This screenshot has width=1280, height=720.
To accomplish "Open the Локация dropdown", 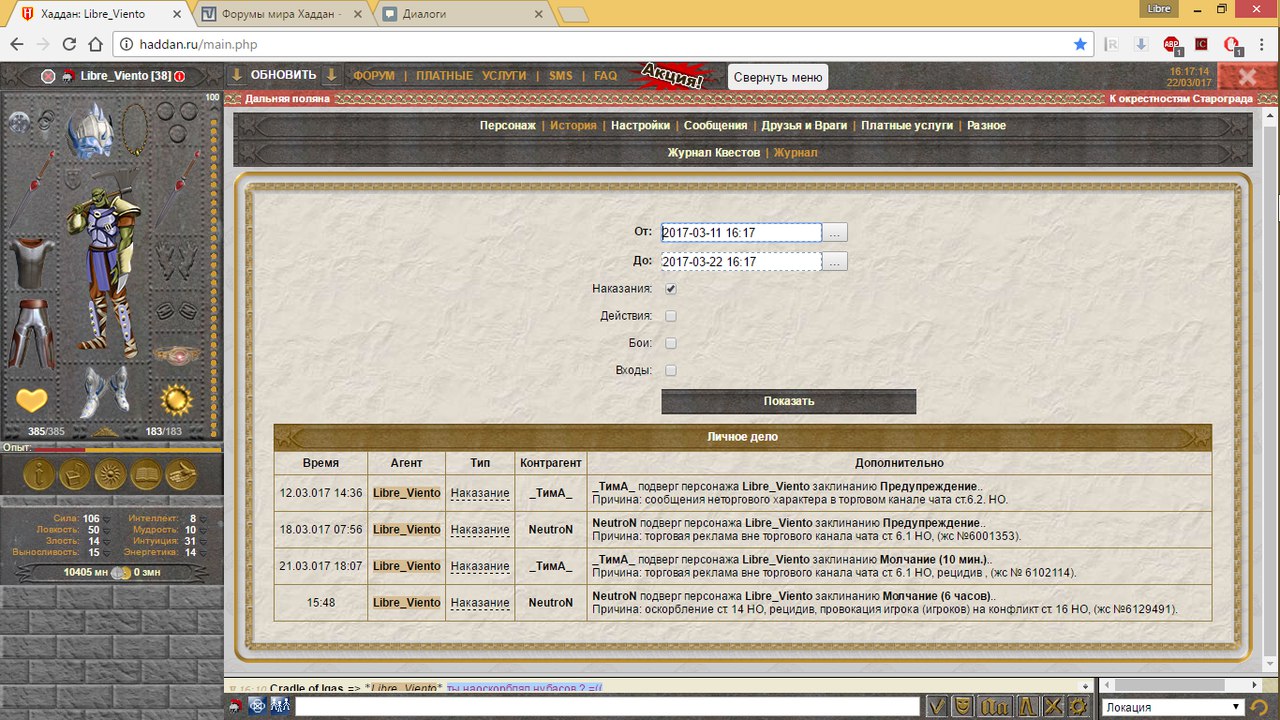I will click(1172, 707).
